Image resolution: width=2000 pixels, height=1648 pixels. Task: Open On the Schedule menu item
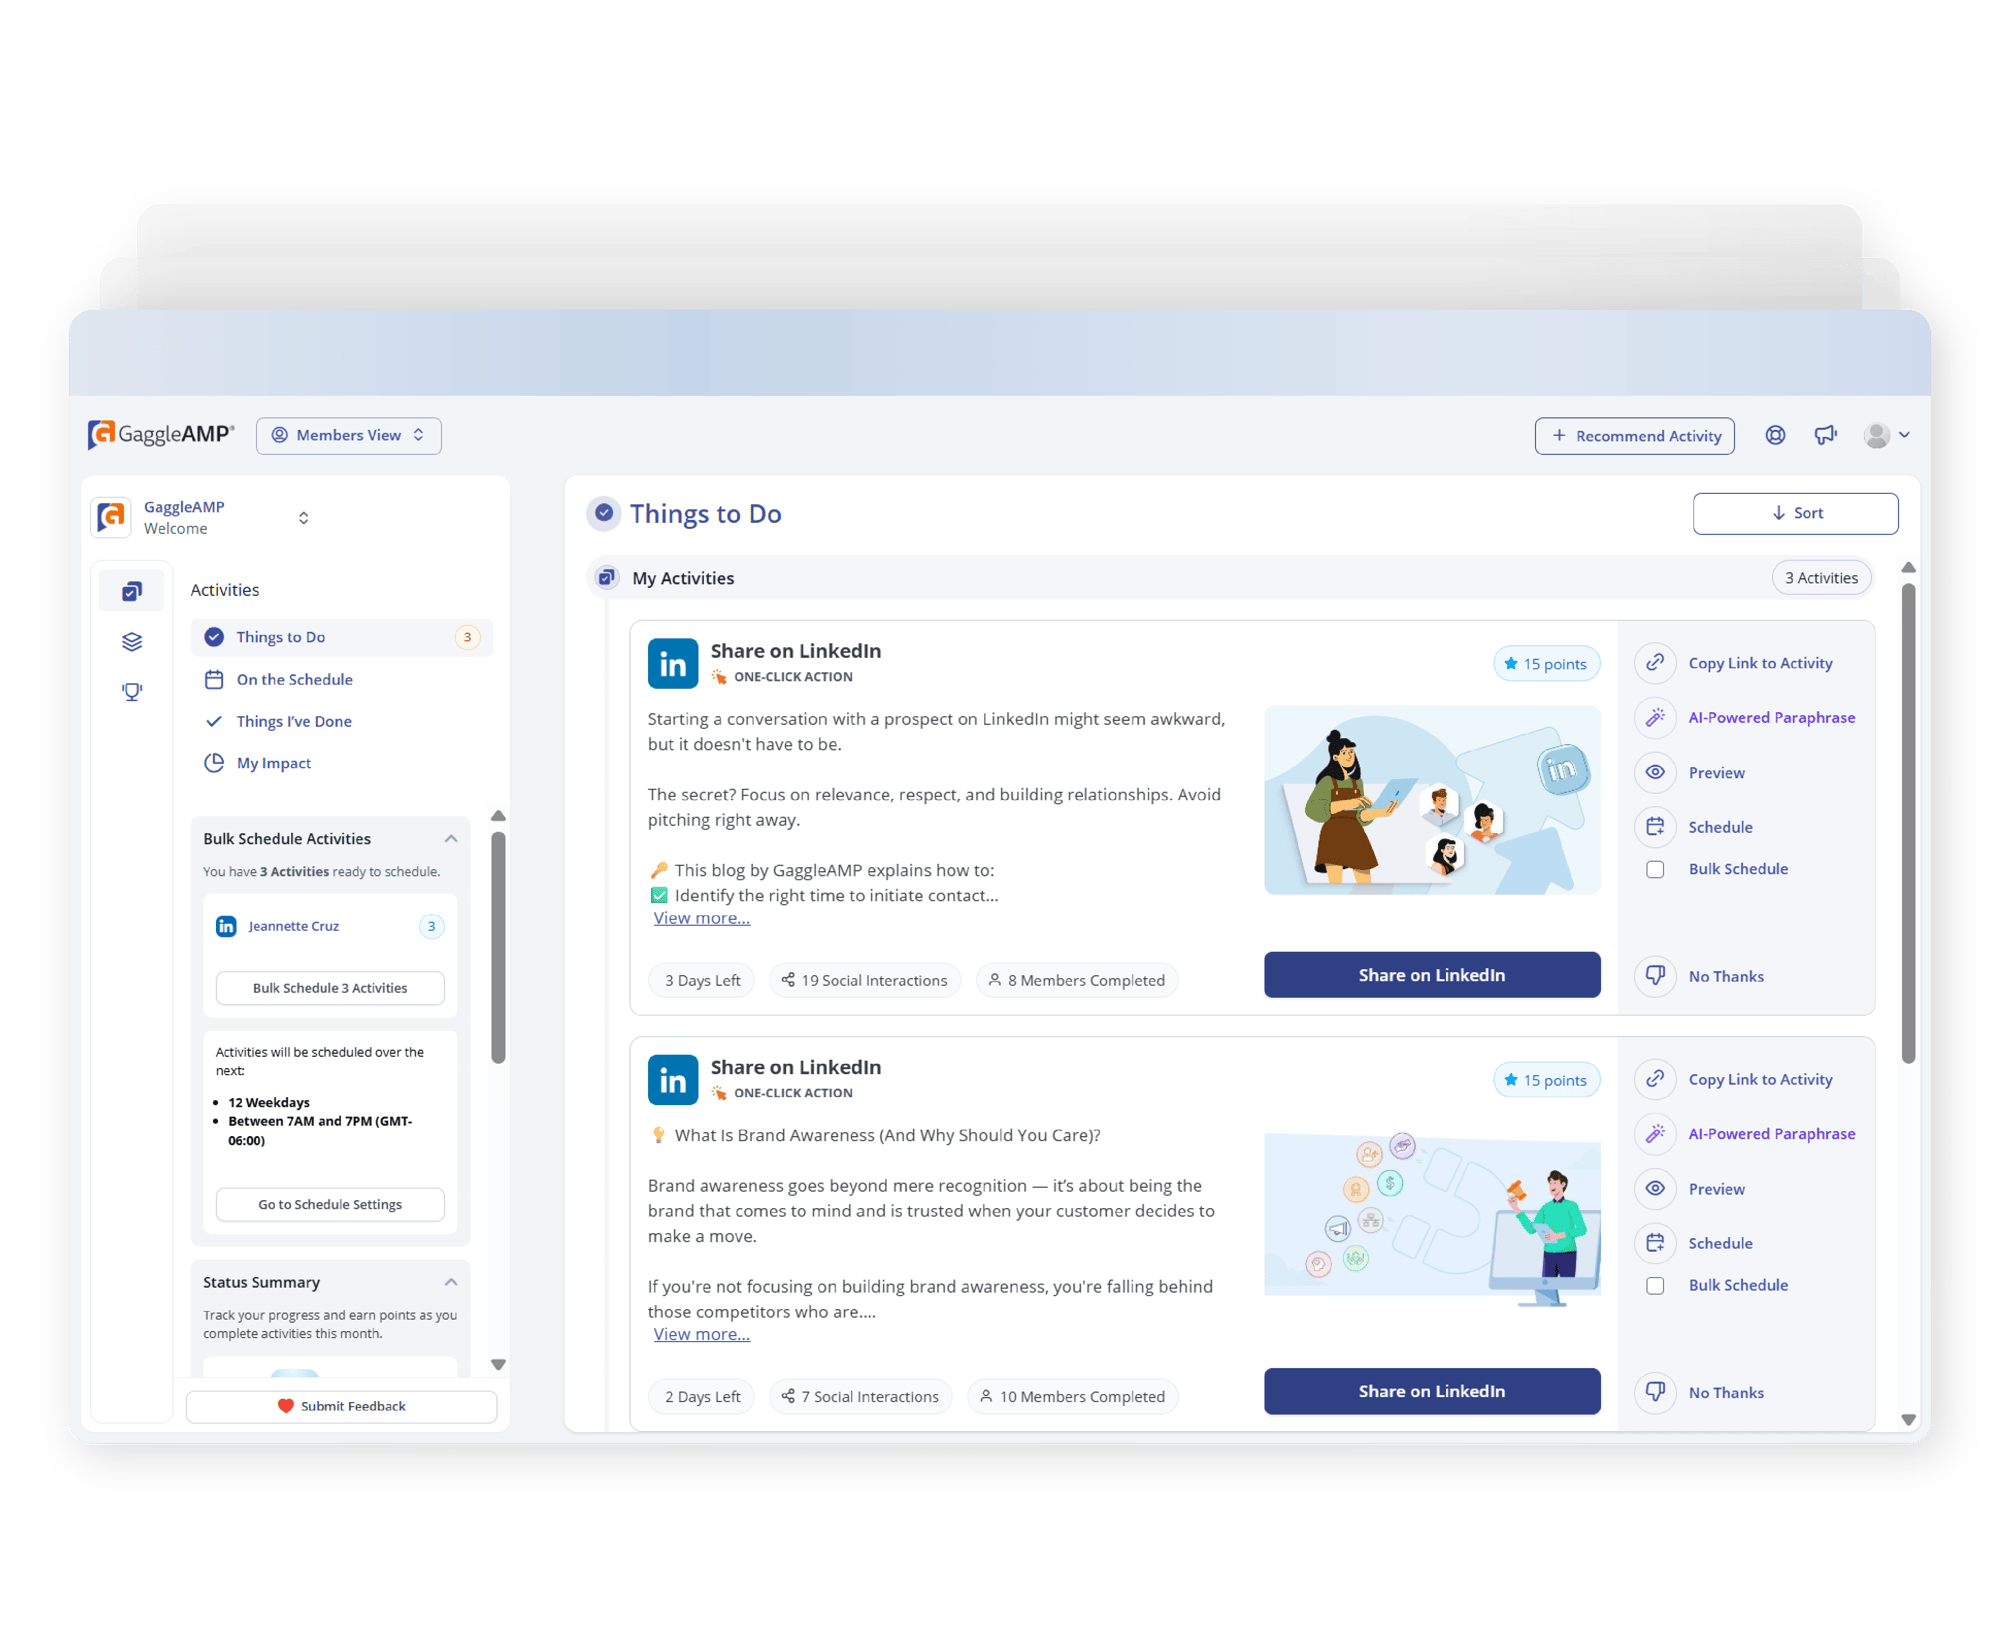294,680
